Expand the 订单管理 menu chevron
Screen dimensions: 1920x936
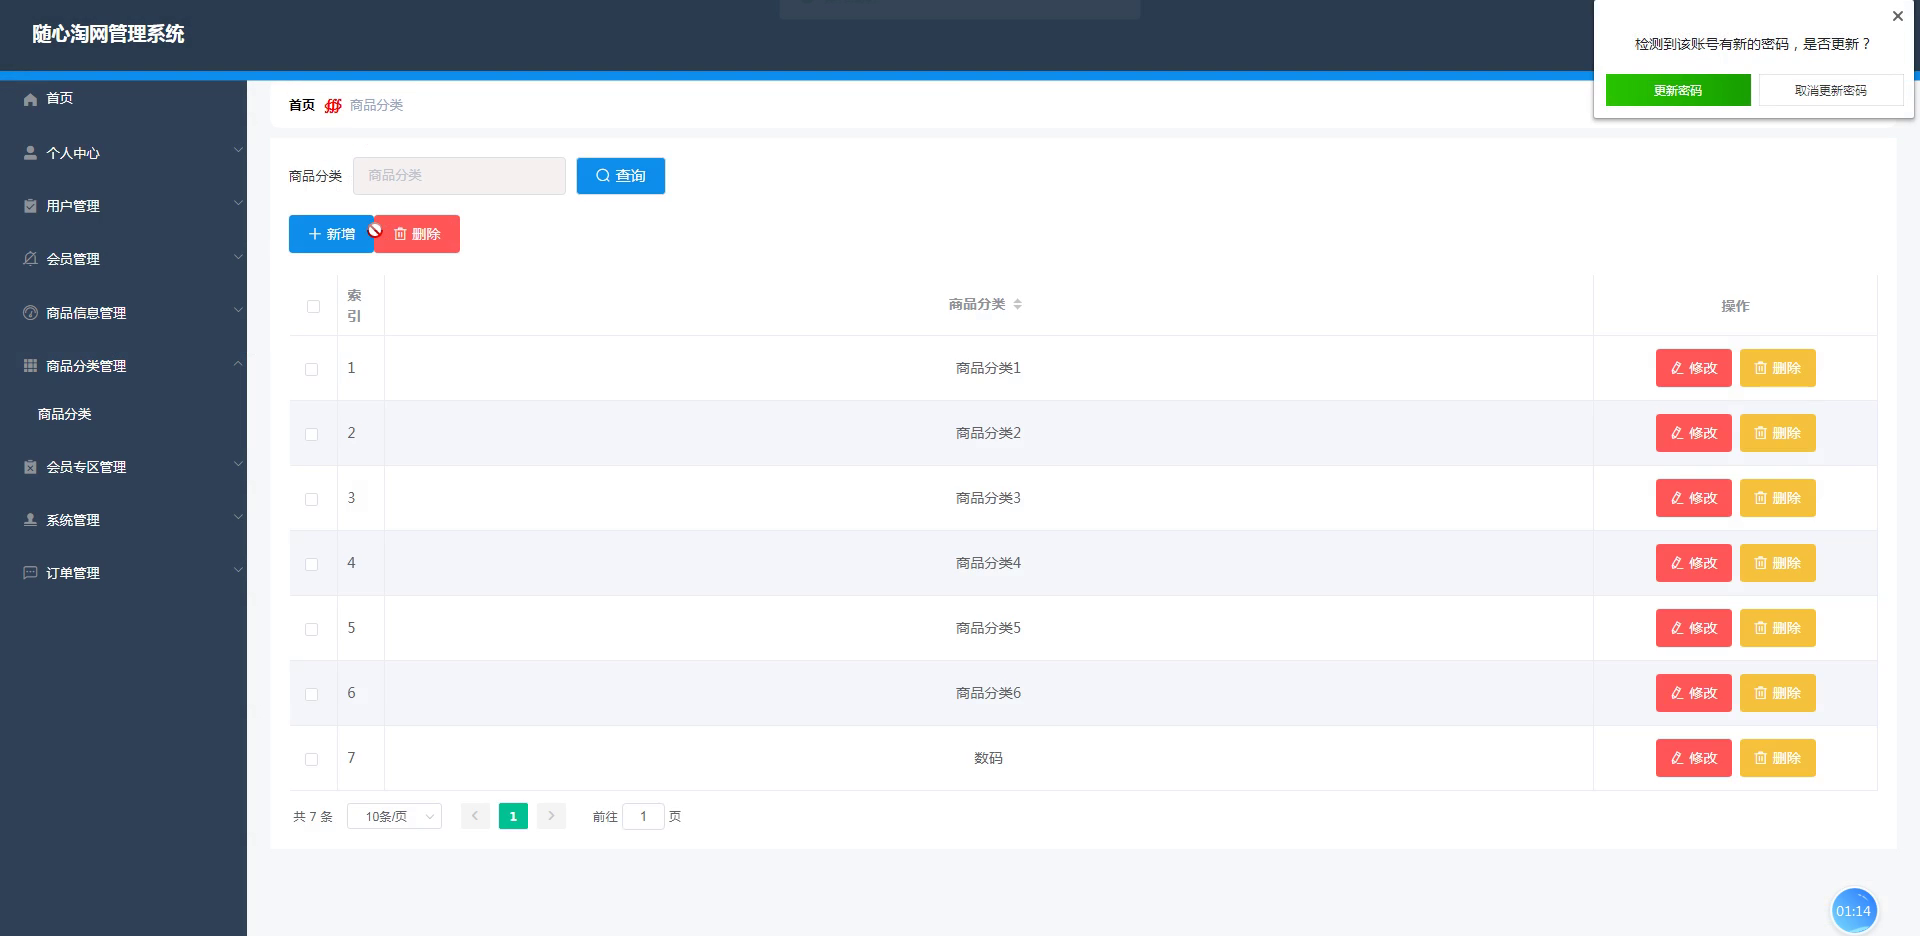(238, 570)
